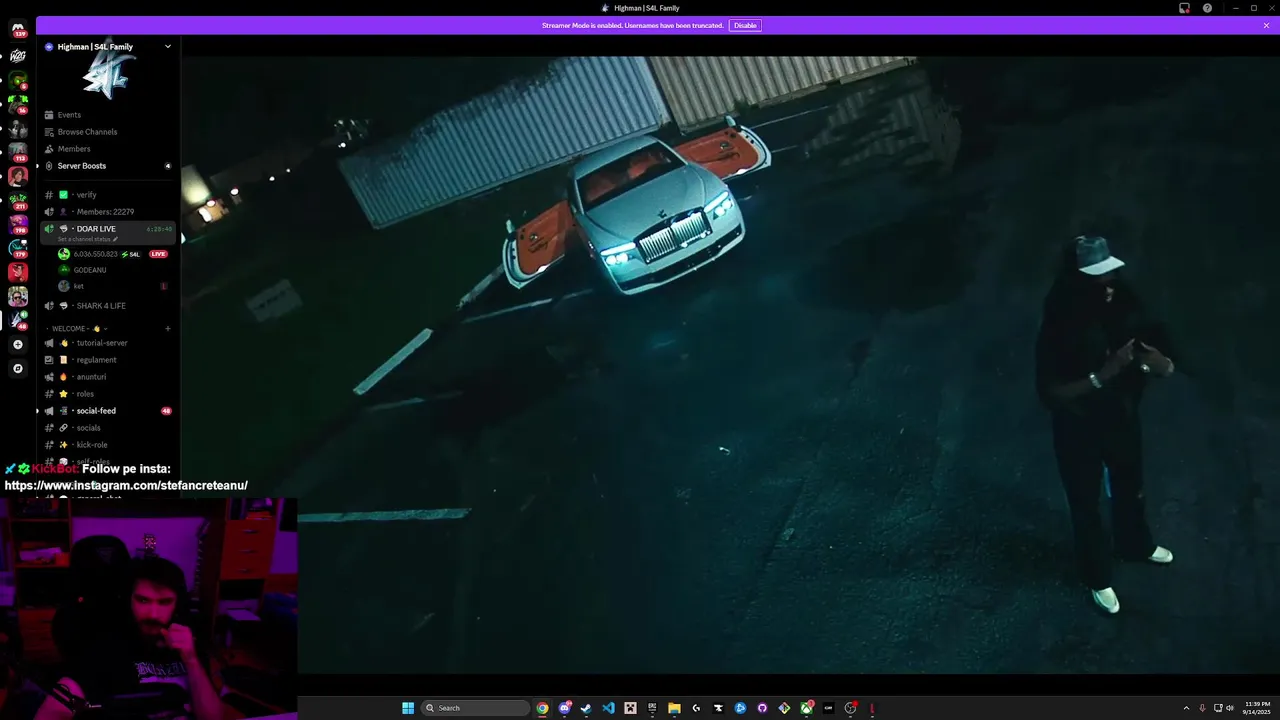Open the regulament channel
The image size is (1280, 720).
(x=96, y=360)
